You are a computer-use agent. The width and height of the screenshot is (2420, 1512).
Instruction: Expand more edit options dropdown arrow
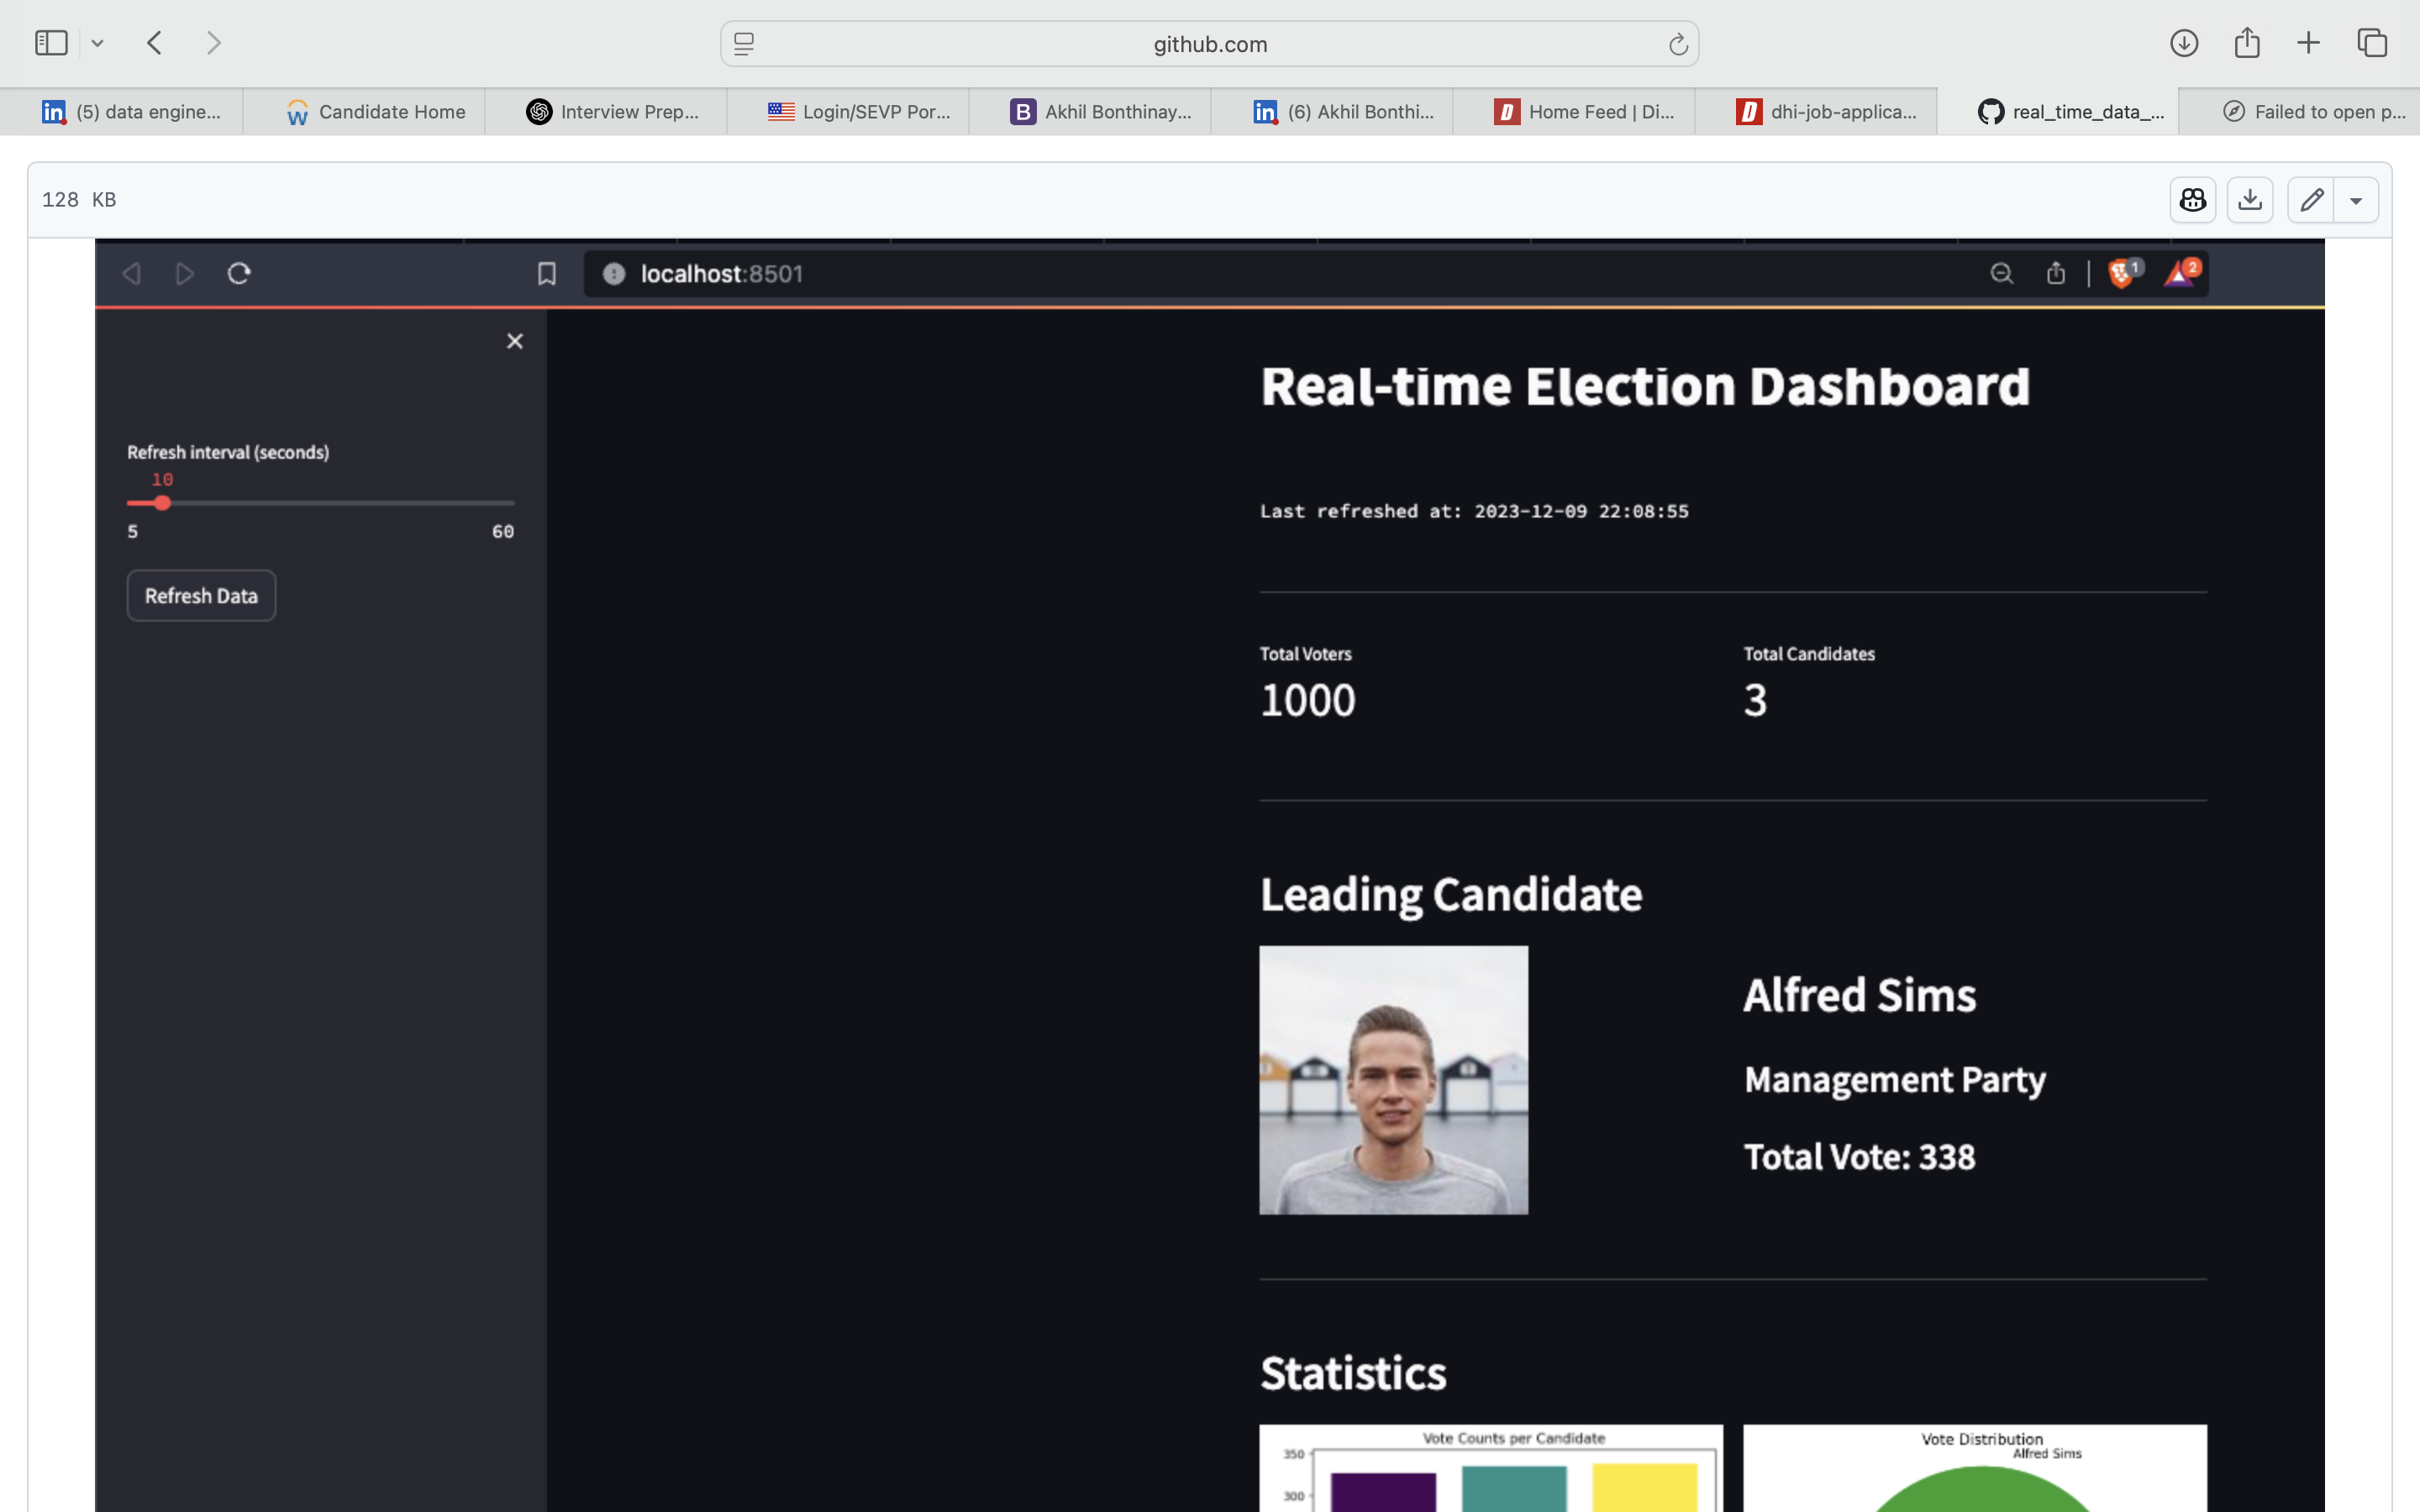point(2356,200)
